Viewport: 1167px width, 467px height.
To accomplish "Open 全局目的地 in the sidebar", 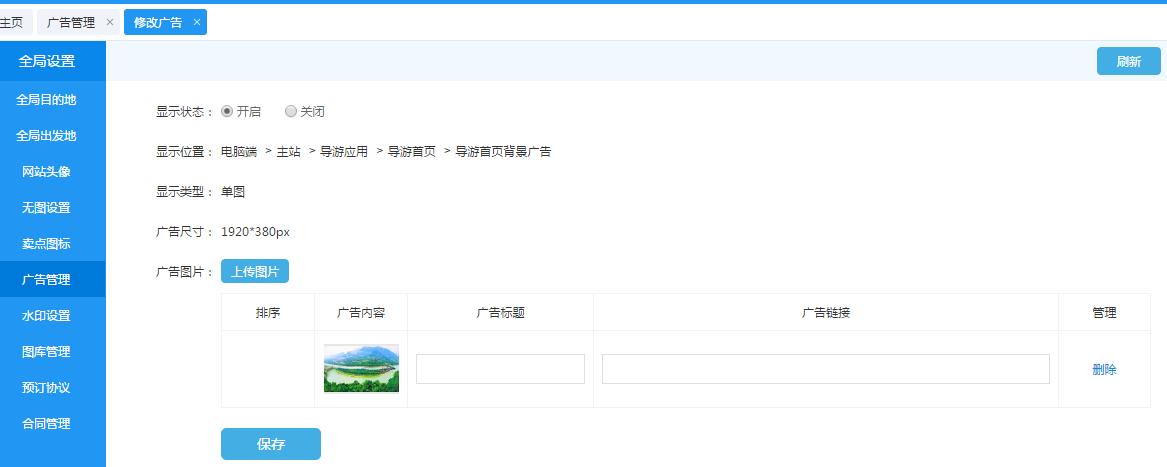I will click(x=46, y=100).
